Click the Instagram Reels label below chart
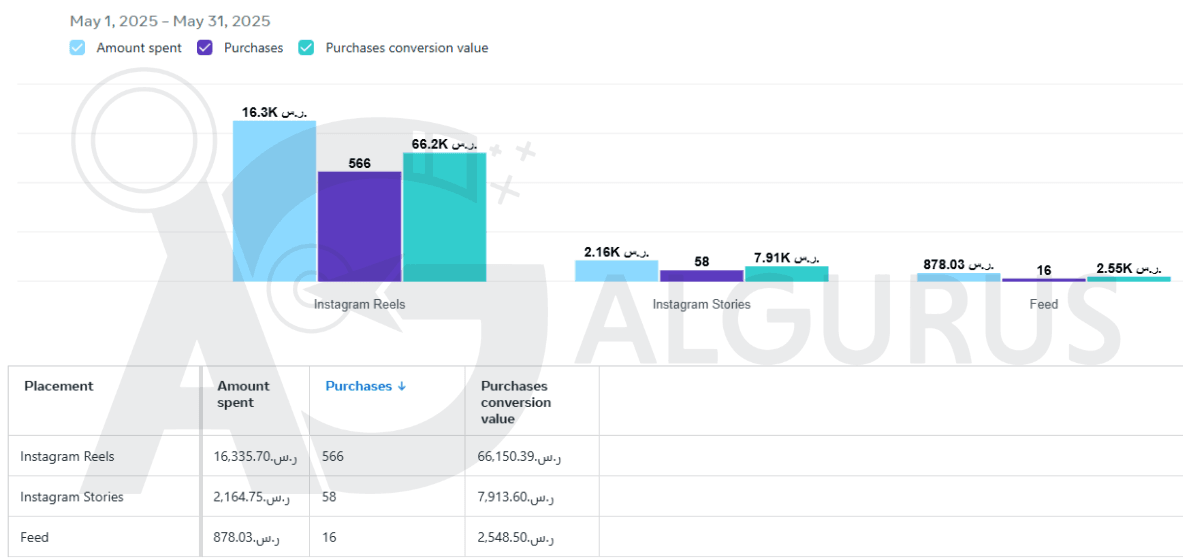The image size is (1183, 558). pyautogui.click(x=359, y=304)
